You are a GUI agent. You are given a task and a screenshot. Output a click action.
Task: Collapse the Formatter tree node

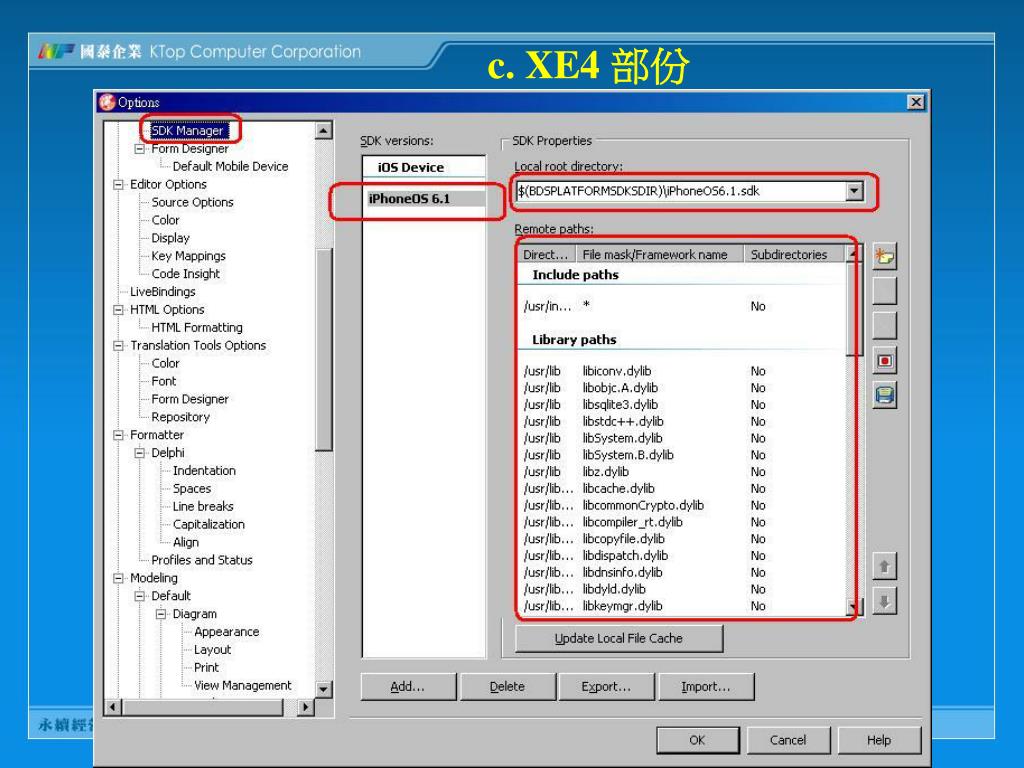point(118,435)
